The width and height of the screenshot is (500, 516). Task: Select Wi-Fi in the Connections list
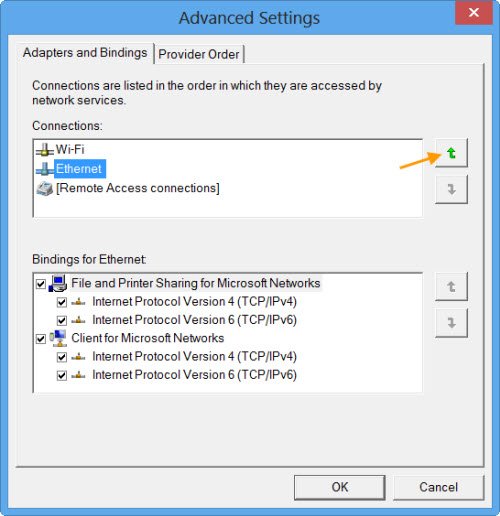click(x=70, y=149)
